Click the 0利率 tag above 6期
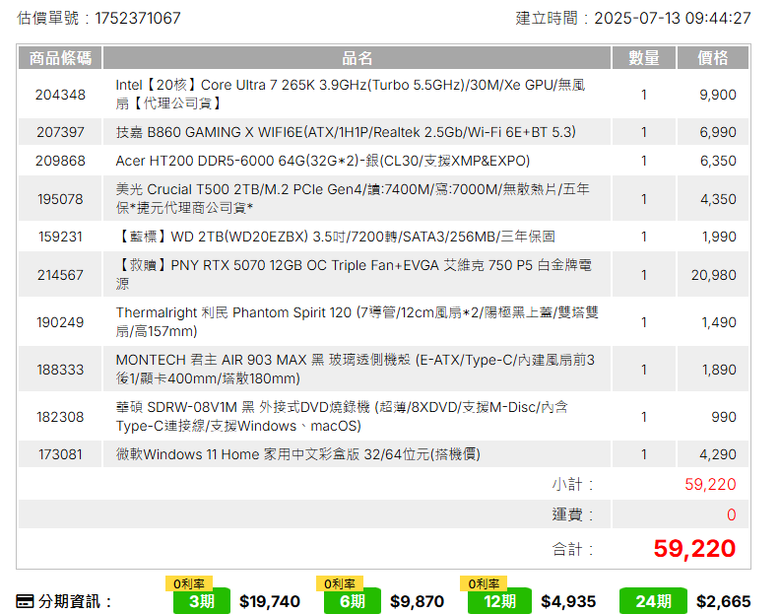 340,583
